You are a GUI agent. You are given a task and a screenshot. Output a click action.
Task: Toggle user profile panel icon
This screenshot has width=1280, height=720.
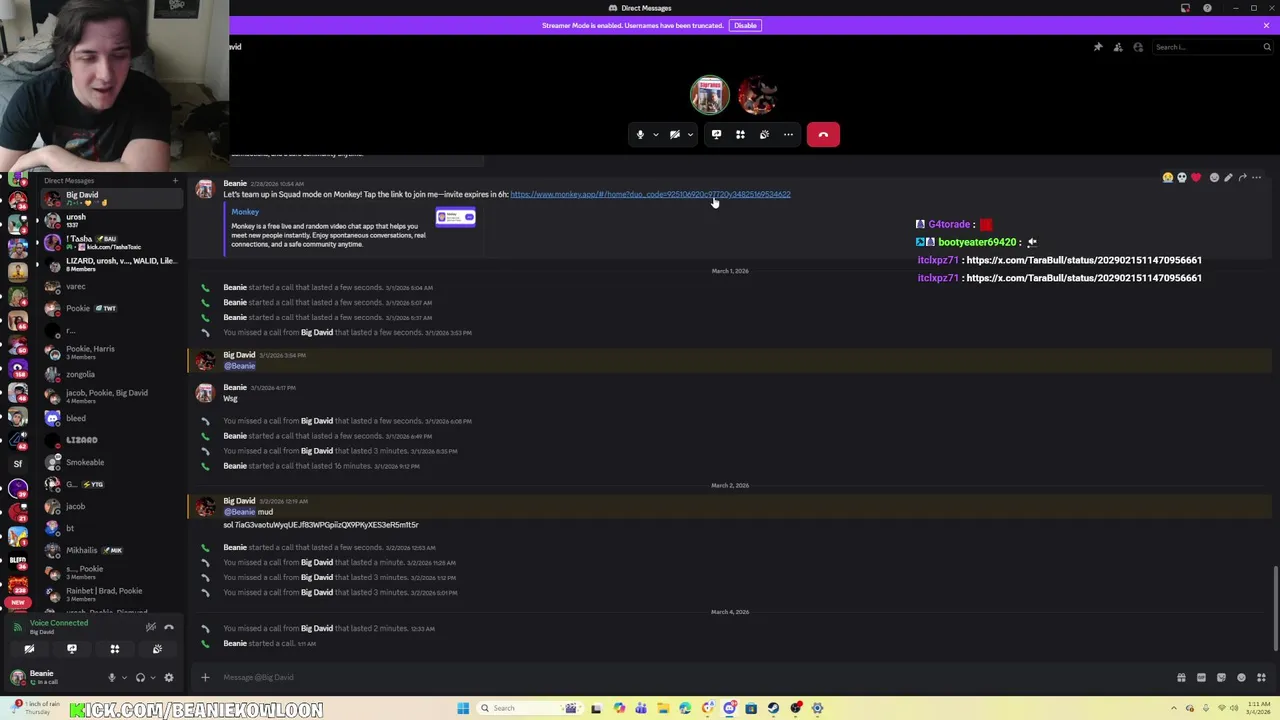click(1138, 47)
